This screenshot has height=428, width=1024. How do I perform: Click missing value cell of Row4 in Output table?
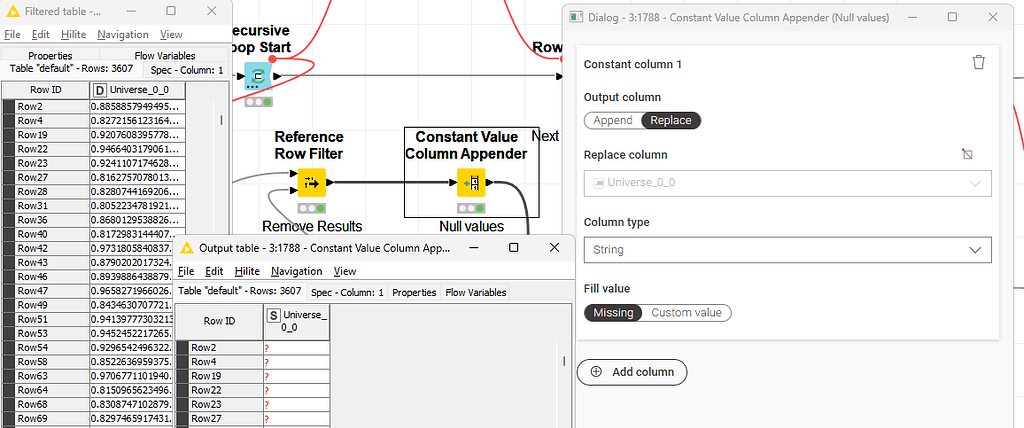pyautogui.click(x=296, y=361)
